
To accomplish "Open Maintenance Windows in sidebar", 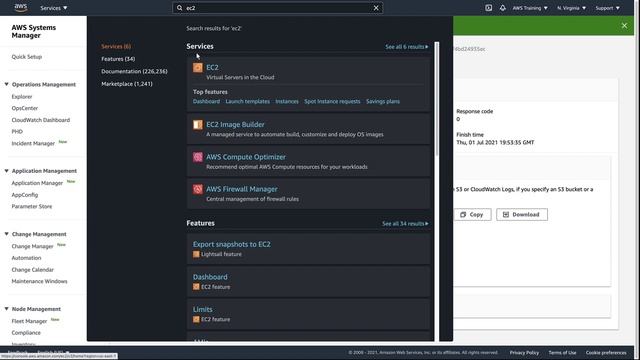I will coord(39,281).
